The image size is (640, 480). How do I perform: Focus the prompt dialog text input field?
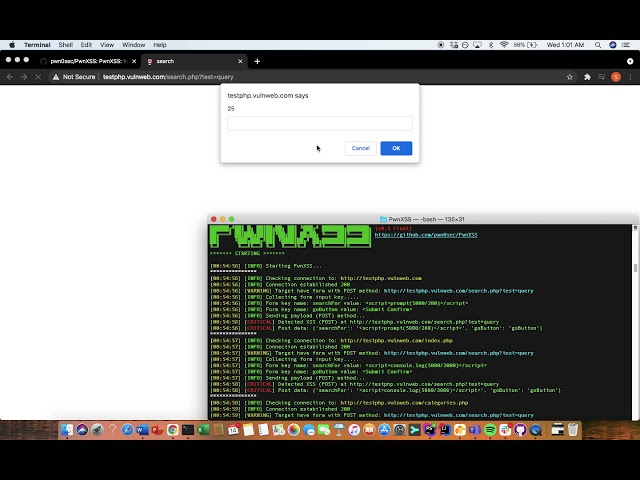point(320,123)
